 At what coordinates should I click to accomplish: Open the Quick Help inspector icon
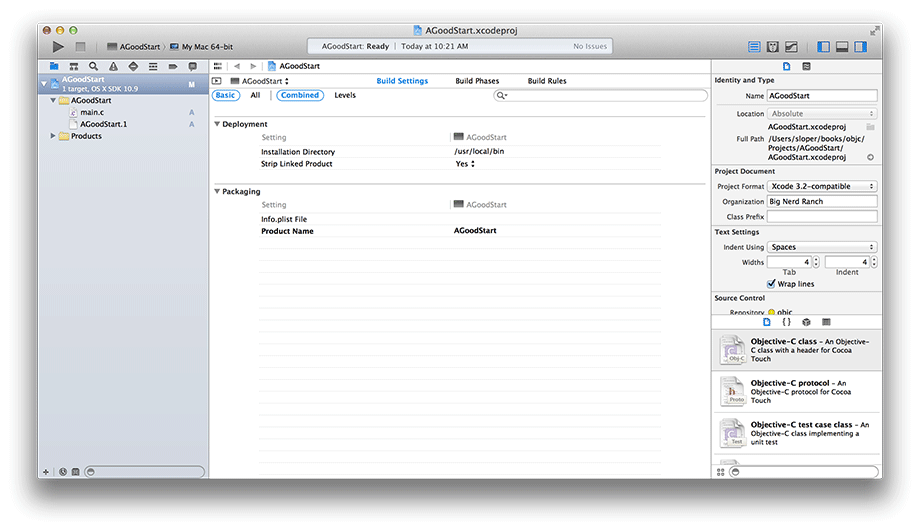[x=807, y=66]
